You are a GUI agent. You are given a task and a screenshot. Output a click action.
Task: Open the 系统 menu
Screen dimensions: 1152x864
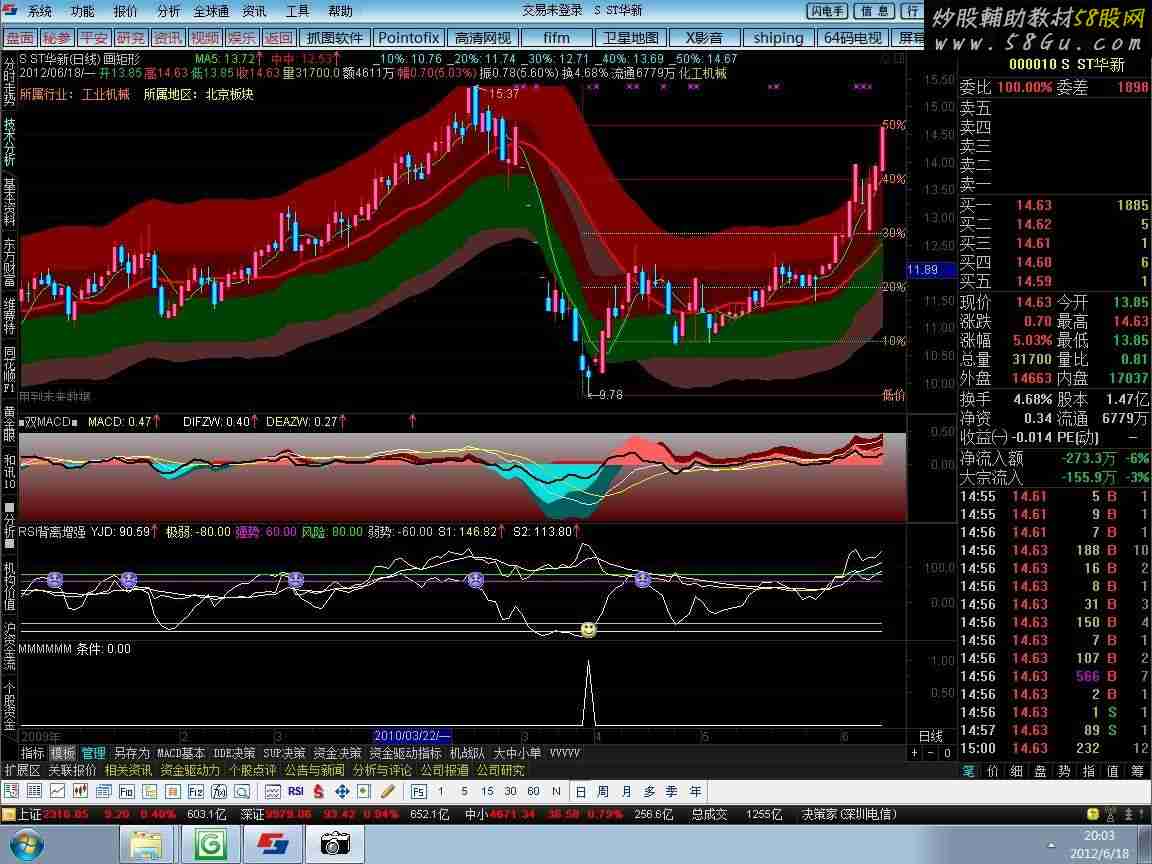[40, 11]
